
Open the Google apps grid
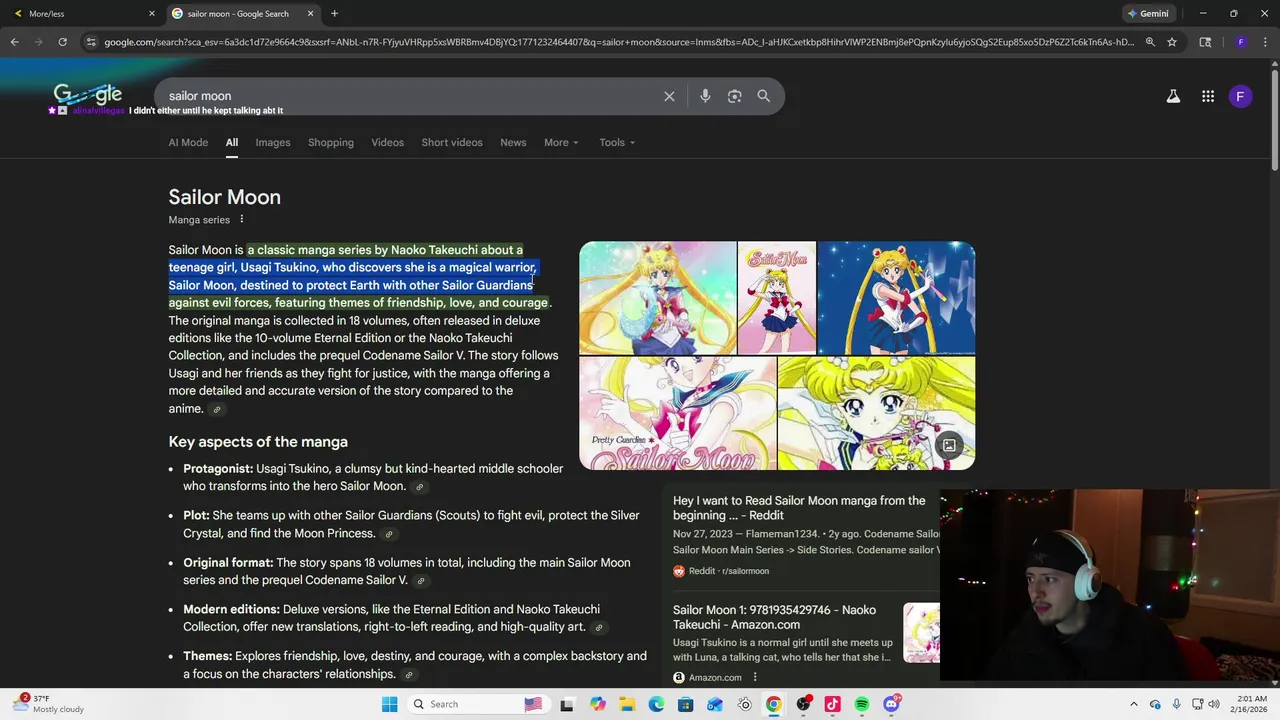tap(1208, 97)
